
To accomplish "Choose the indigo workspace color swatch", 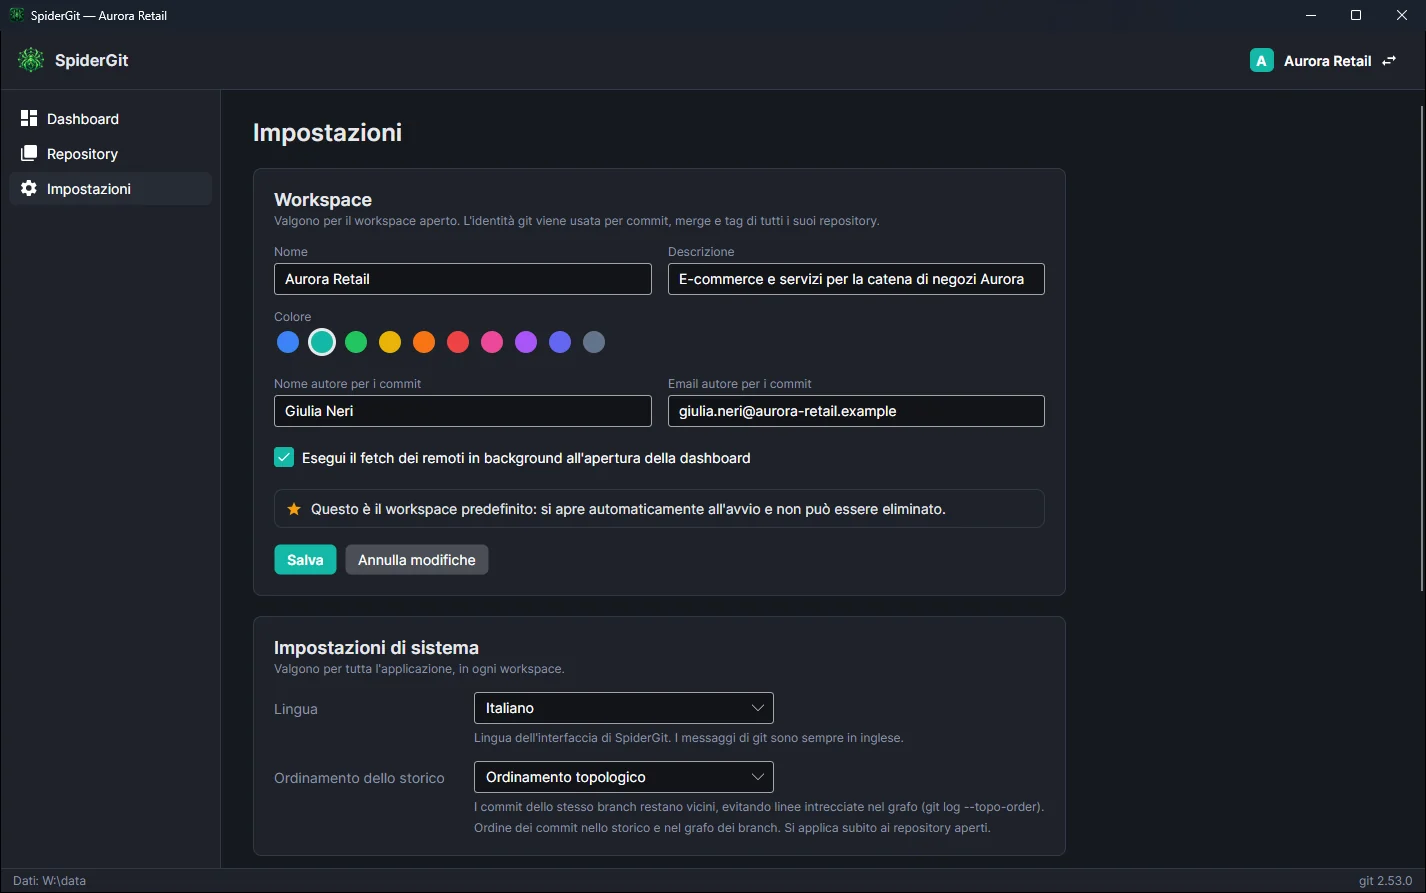I will (560, 342).
